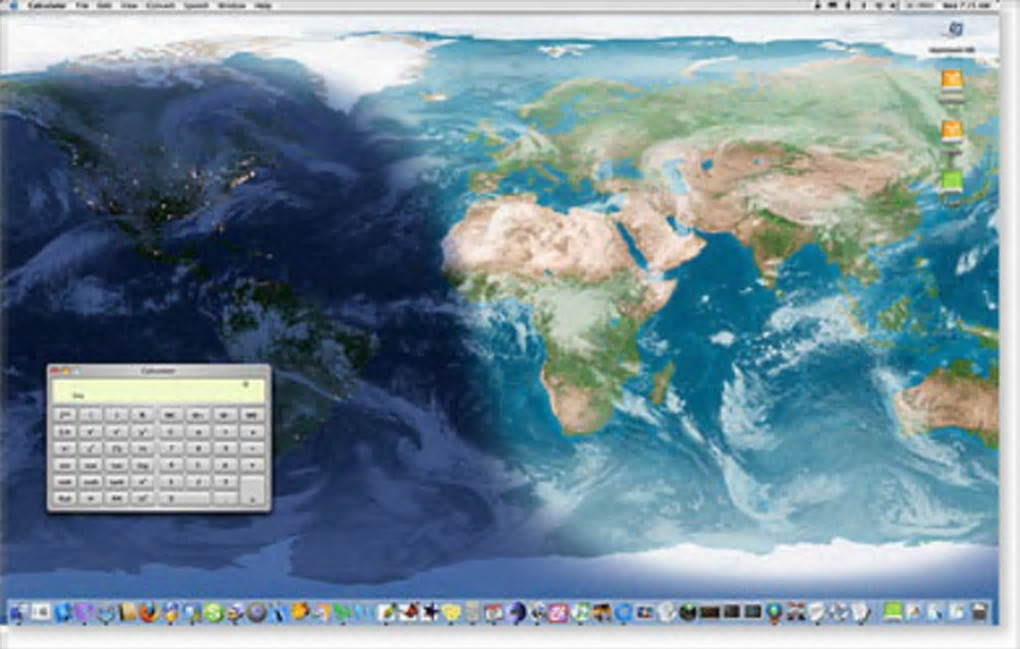Viewport: 1020px width, 649px height.
Task: Click the number 1 key
Action: 170,482
